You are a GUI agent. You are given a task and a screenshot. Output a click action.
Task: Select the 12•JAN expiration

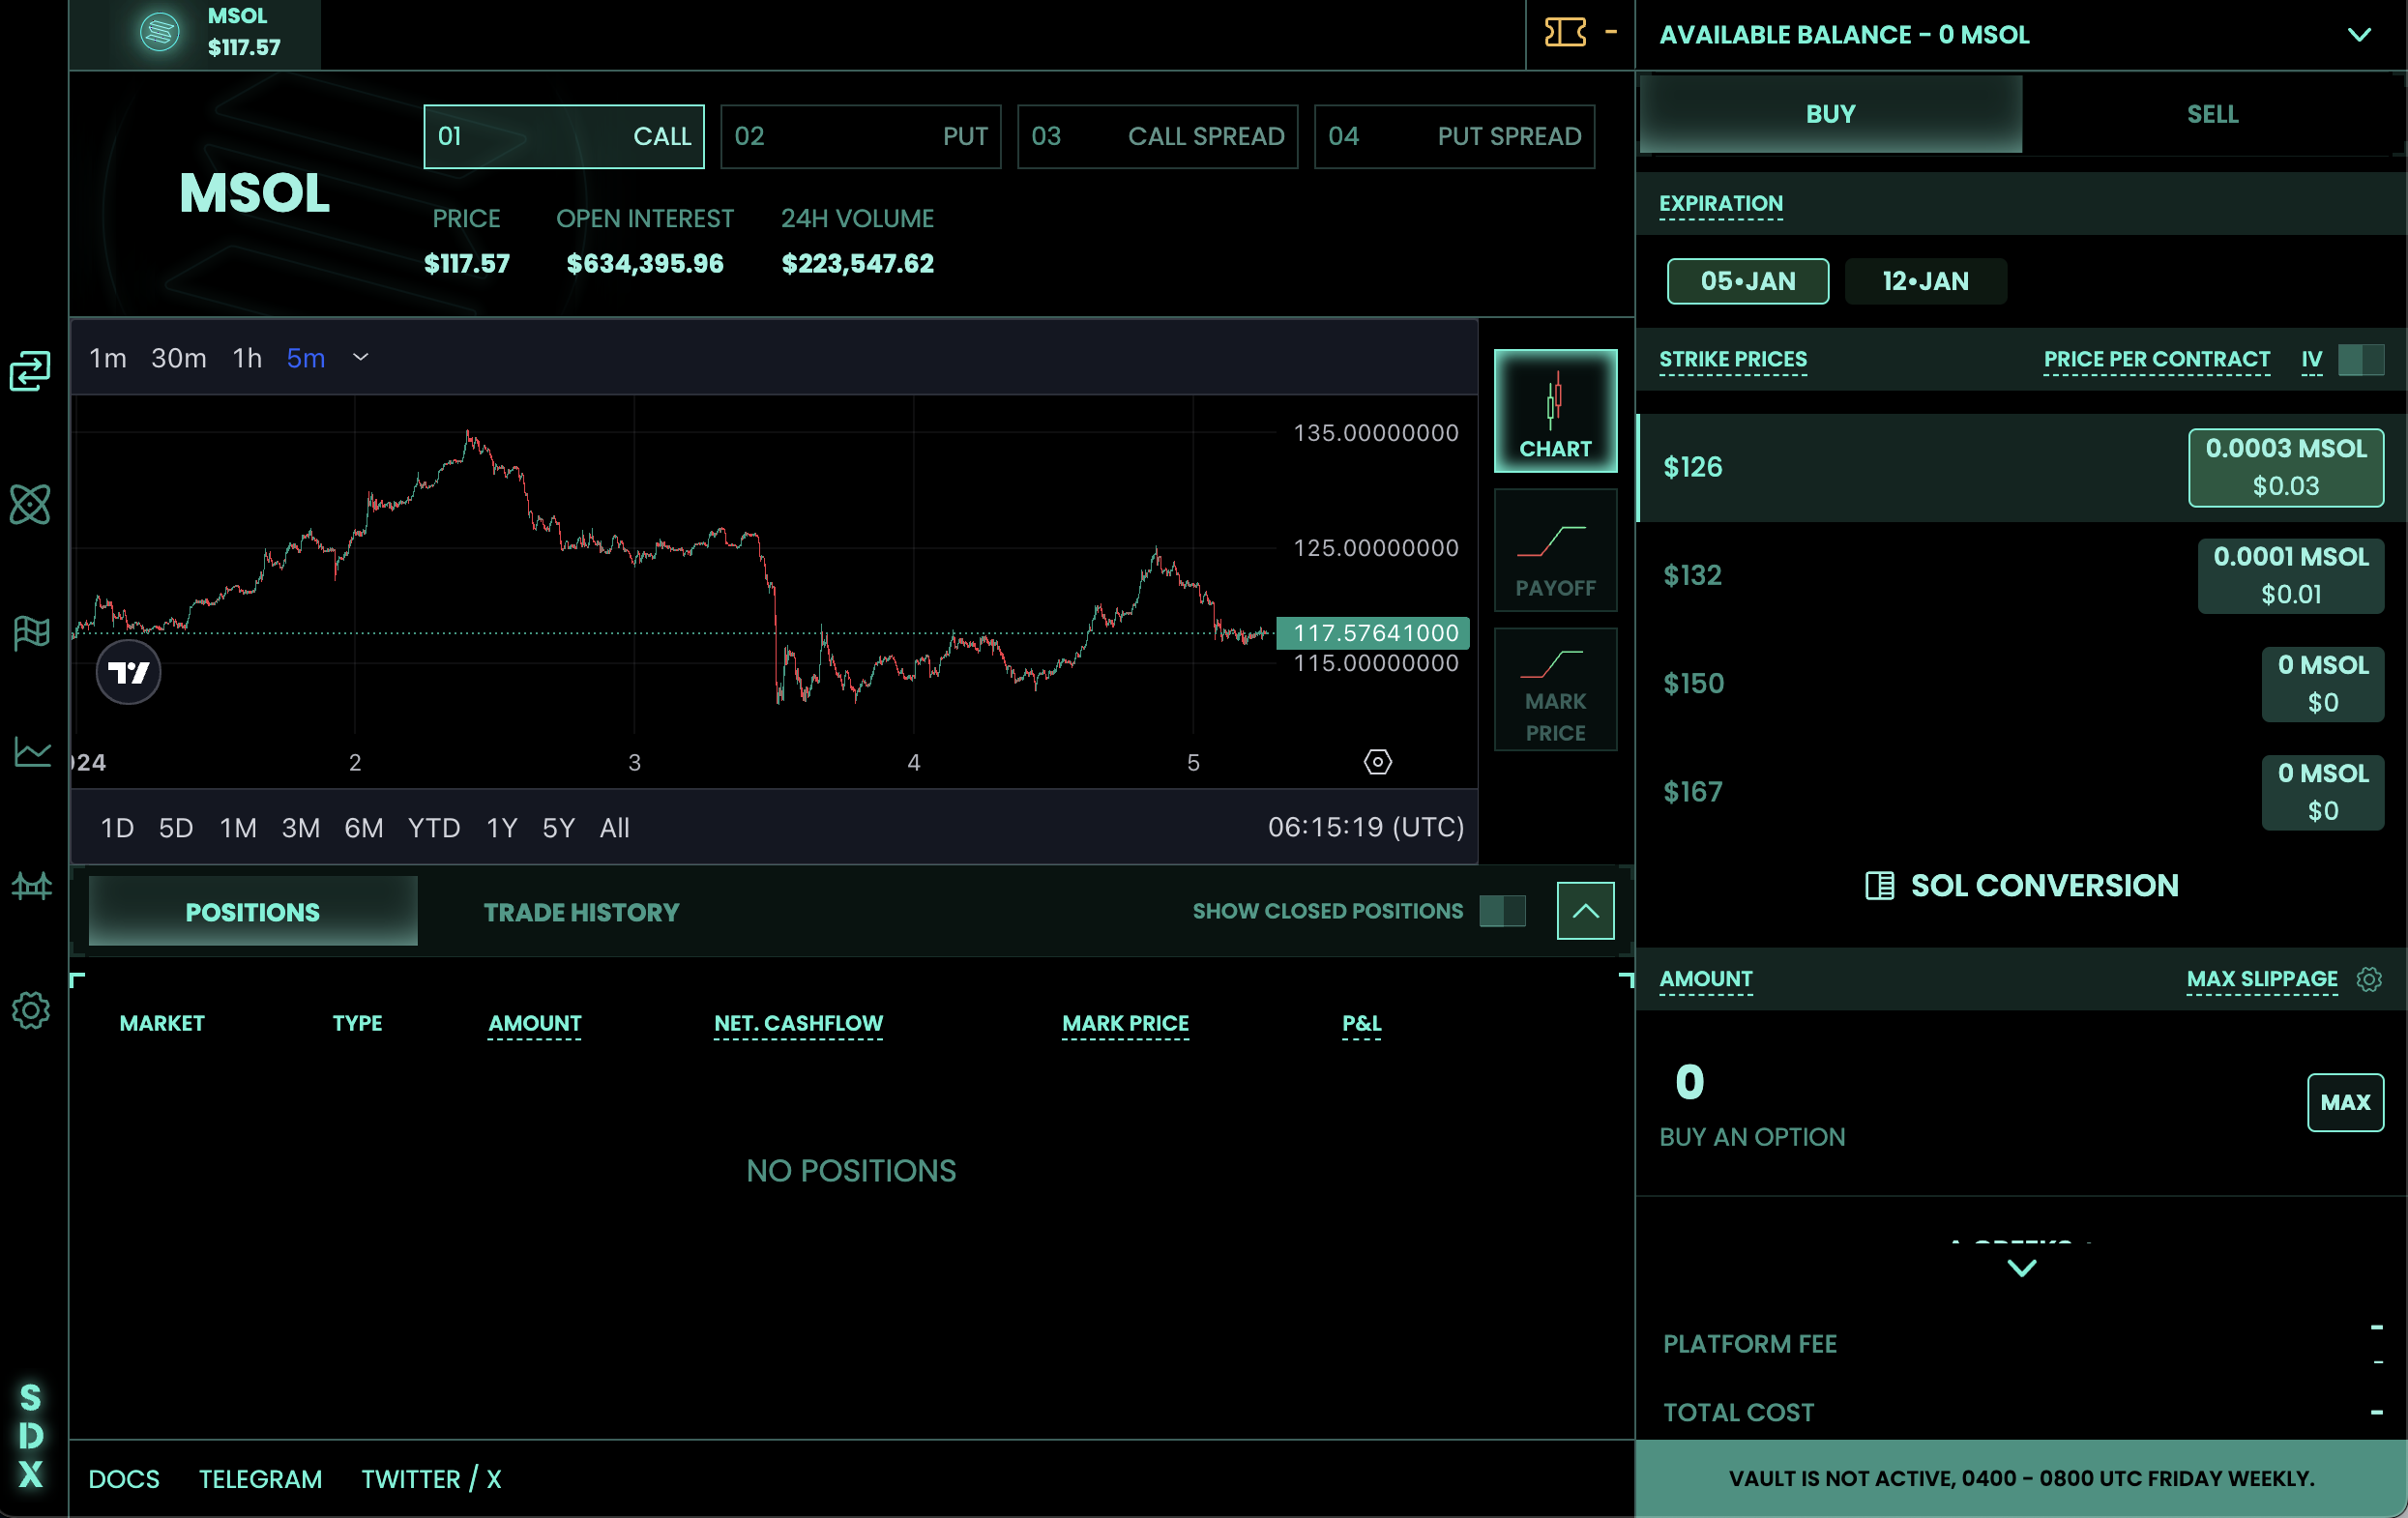(x=1925, y=281)
